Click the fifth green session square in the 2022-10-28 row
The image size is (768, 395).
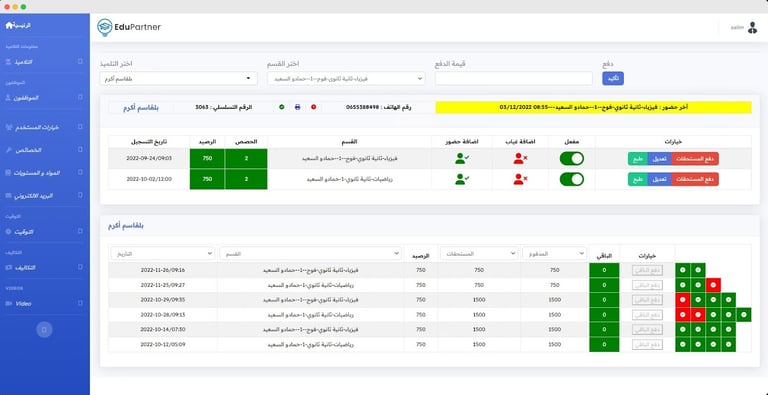tap(744, 315)
